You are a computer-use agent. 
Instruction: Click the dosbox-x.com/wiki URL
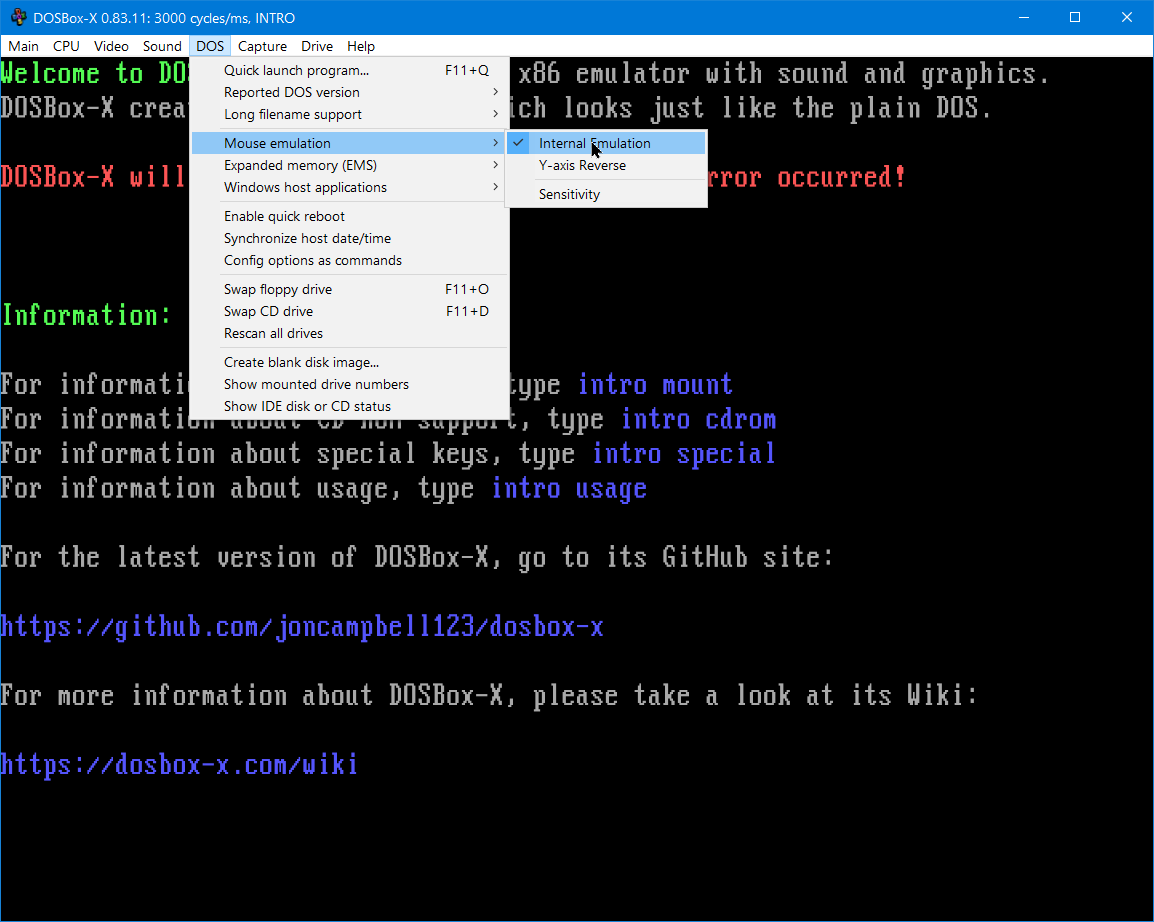click(179, 765)
